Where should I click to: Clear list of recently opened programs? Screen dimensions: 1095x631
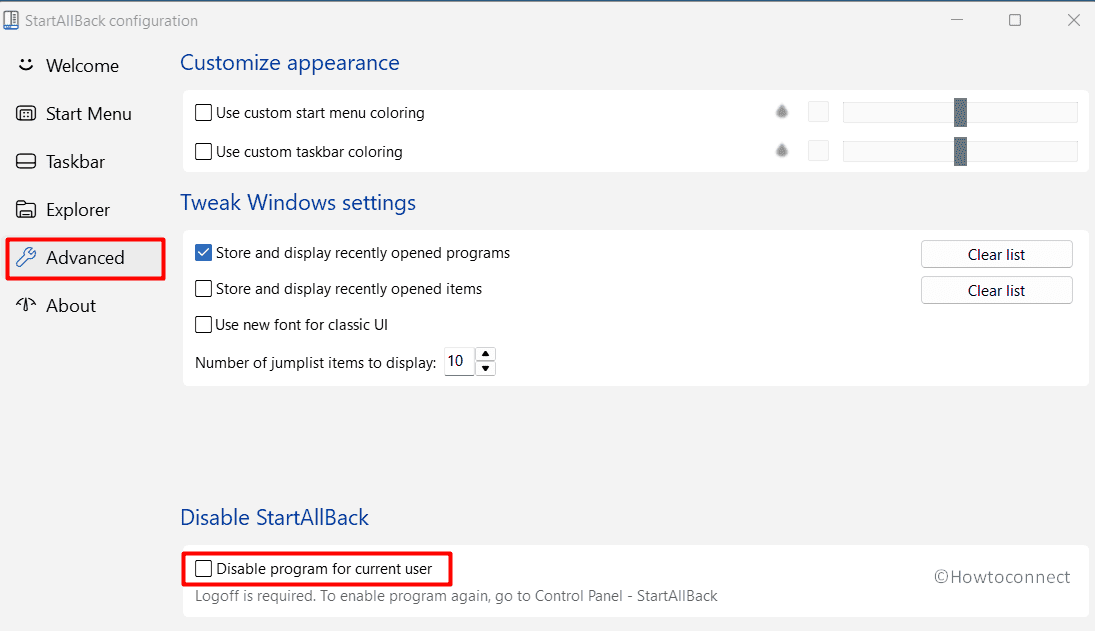996,254
